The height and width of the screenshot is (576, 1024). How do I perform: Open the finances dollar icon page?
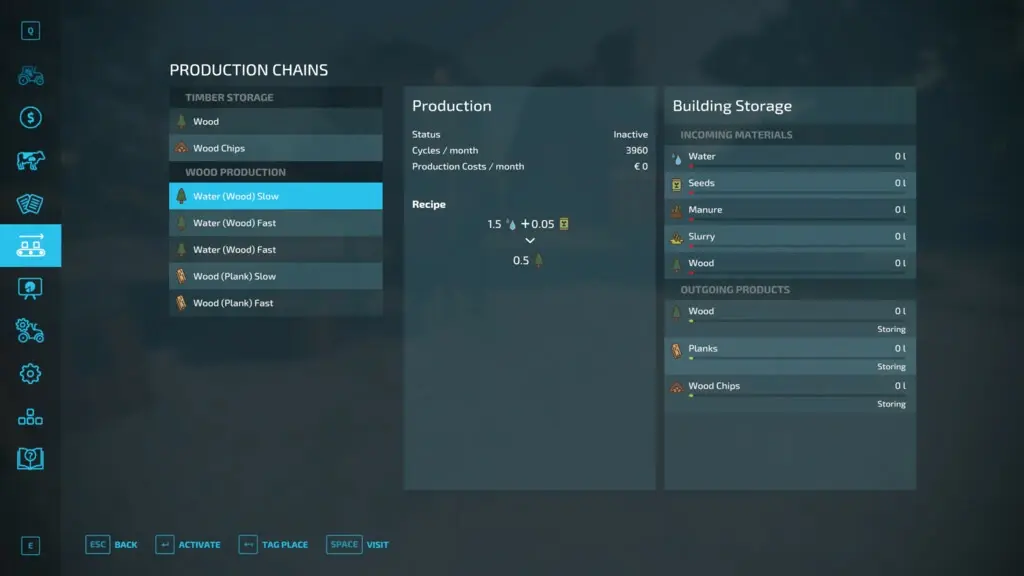[x=30, y=118]
